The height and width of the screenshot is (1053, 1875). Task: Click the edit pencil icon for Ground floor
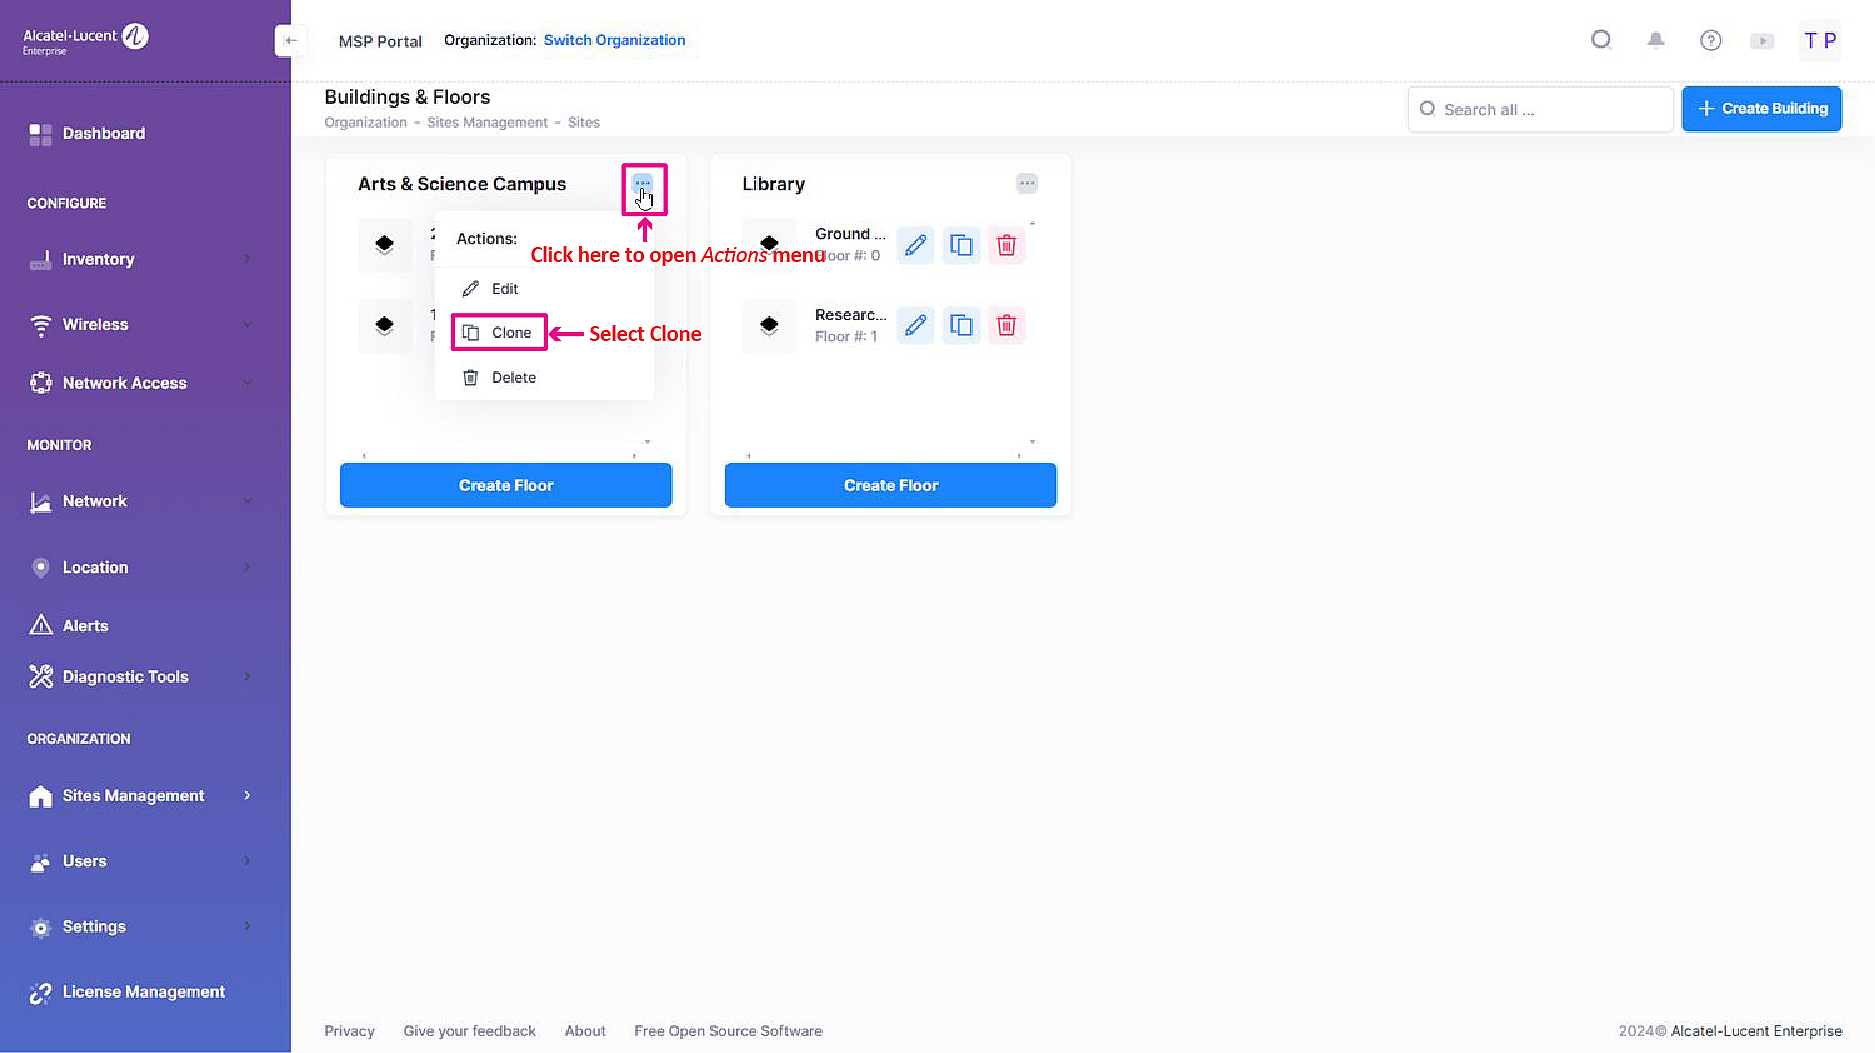click(914, 245)
